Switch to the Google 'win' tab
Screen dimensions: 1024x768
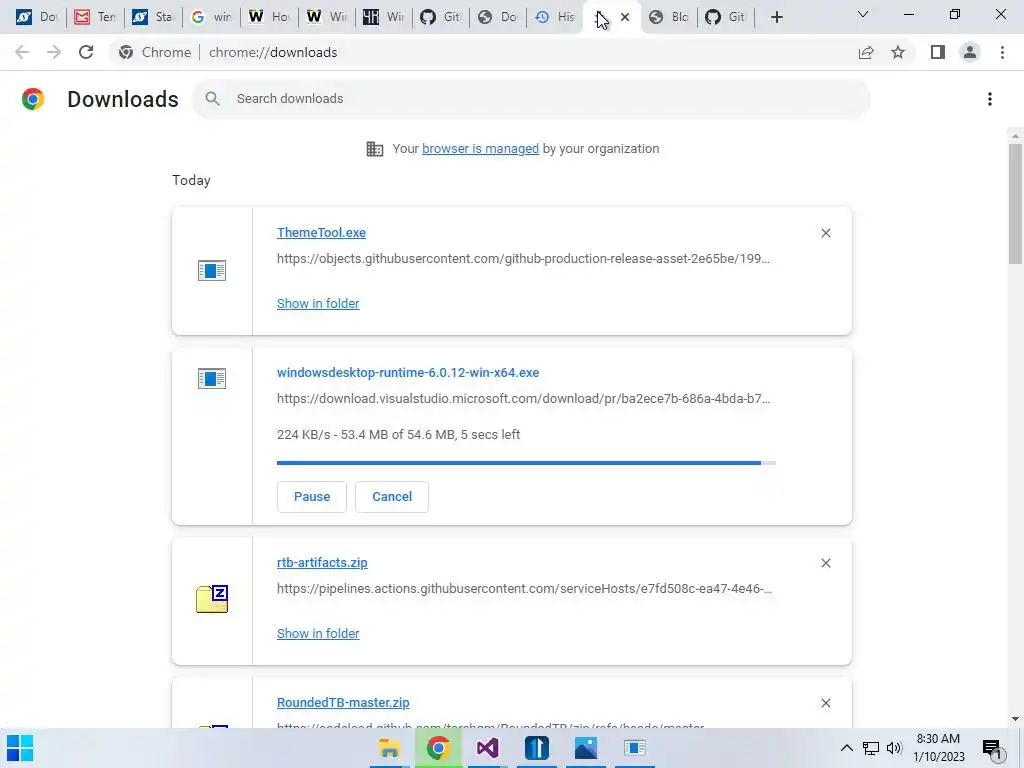[x=210, y=17]
